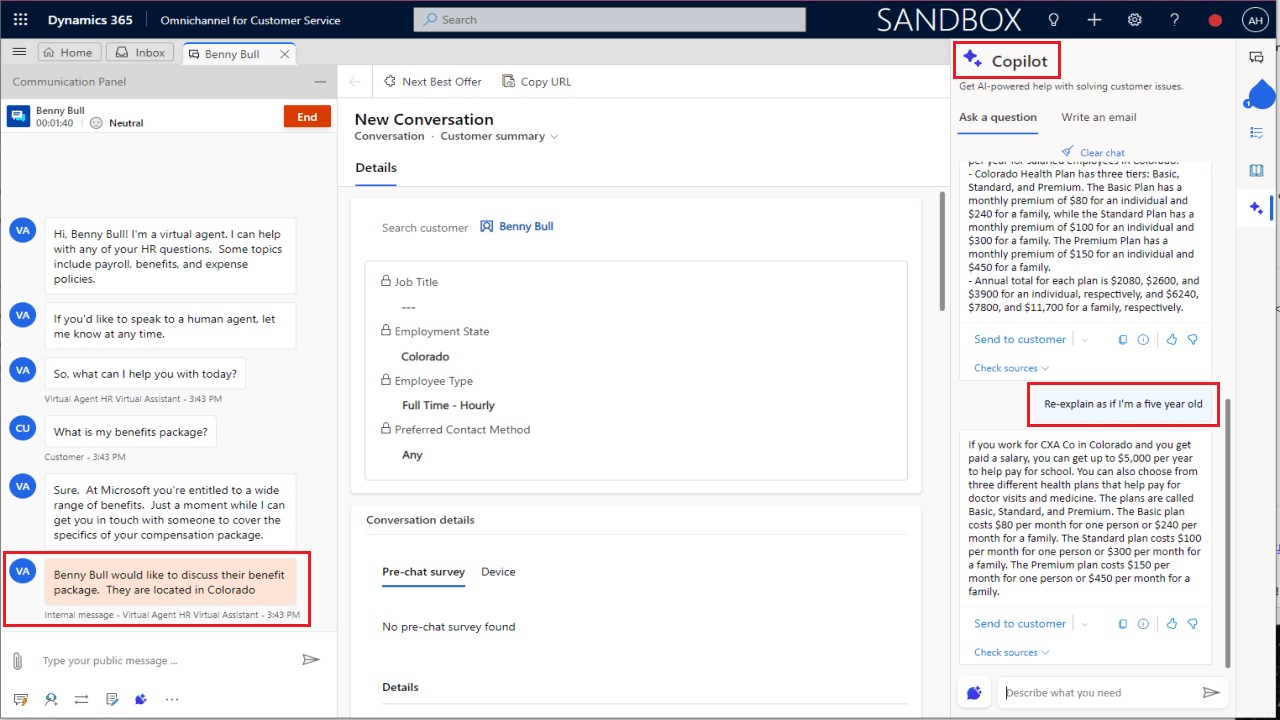Screen dimensions: 1280x720
Task: Select the Pre-chat survey tab
Action: pos(423,572)
